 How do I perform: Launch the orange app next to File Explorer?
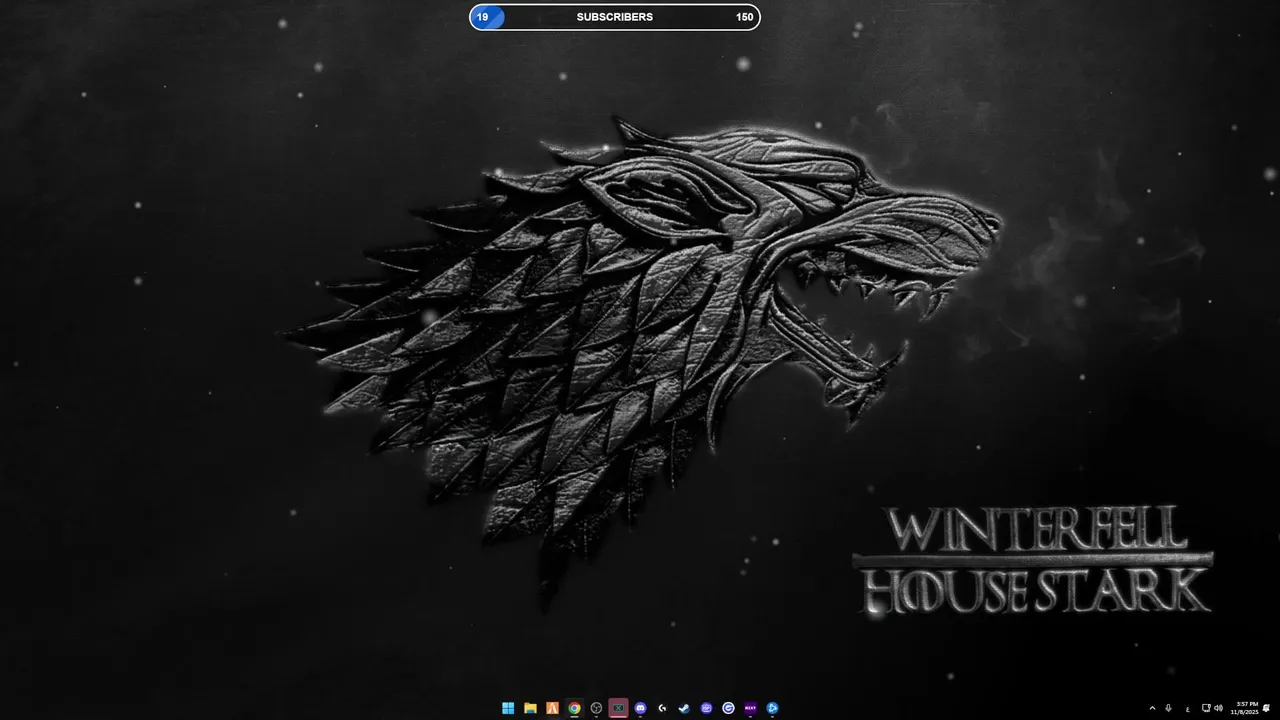pos(552,708)
